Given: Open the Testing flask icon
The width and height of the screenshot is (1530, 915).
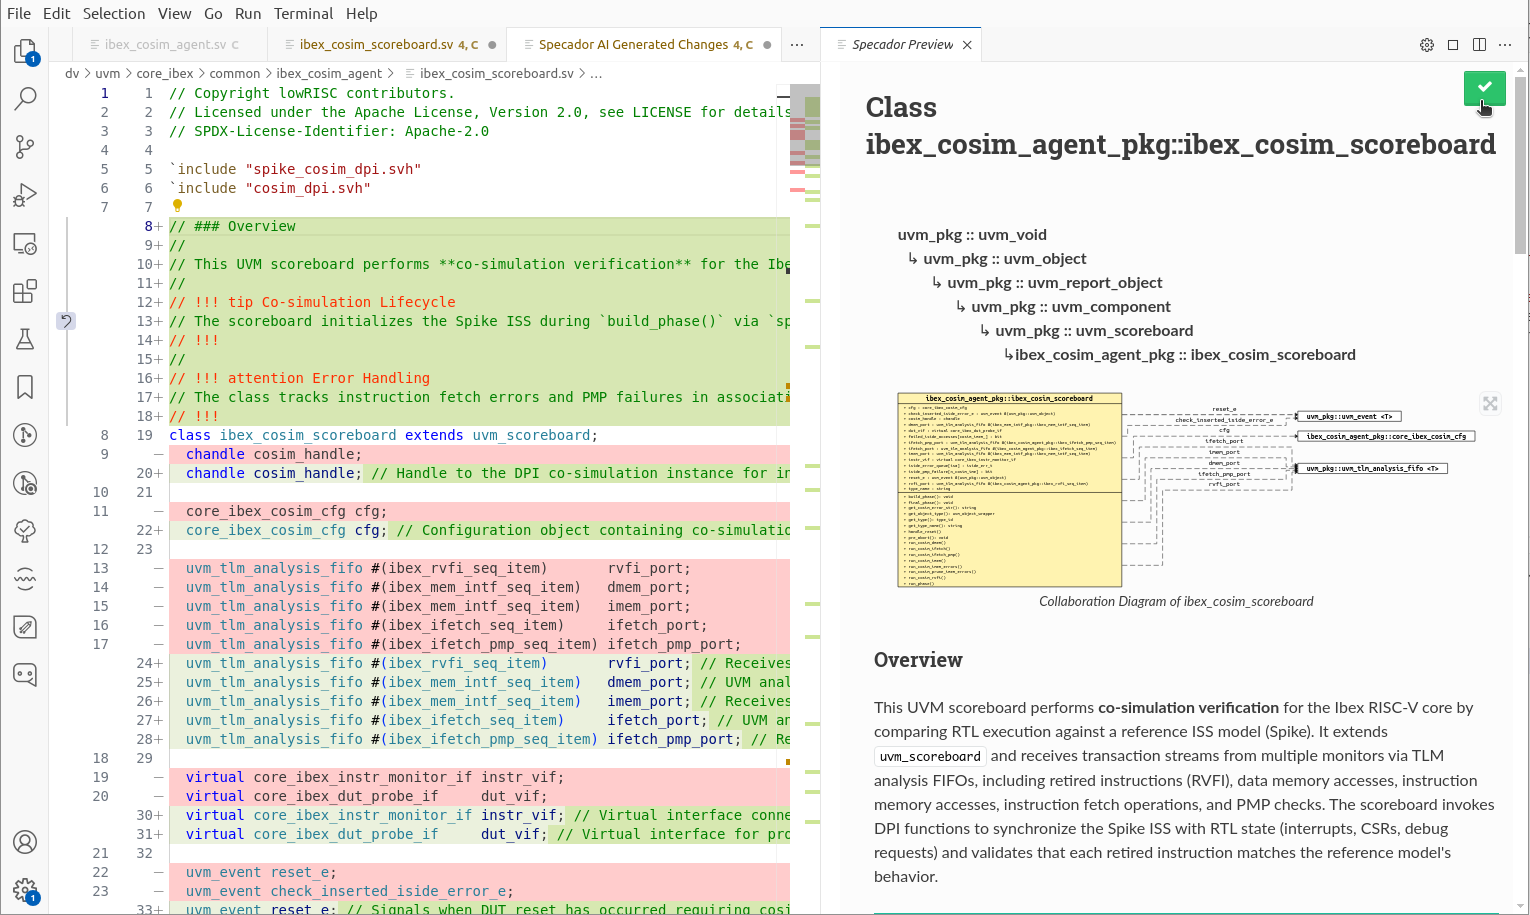Looking at the screenshot, I should pyautogui.click(x=25, y=339).
